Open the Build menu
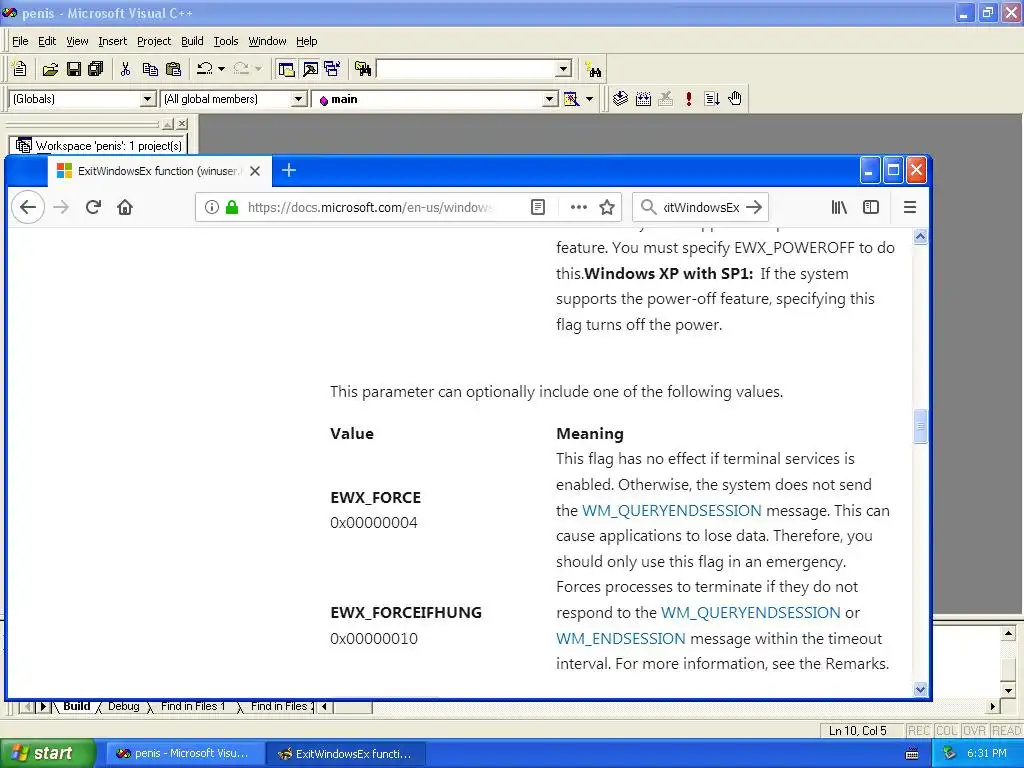This screenshot has height=768, width=1024. pos(192,41)
